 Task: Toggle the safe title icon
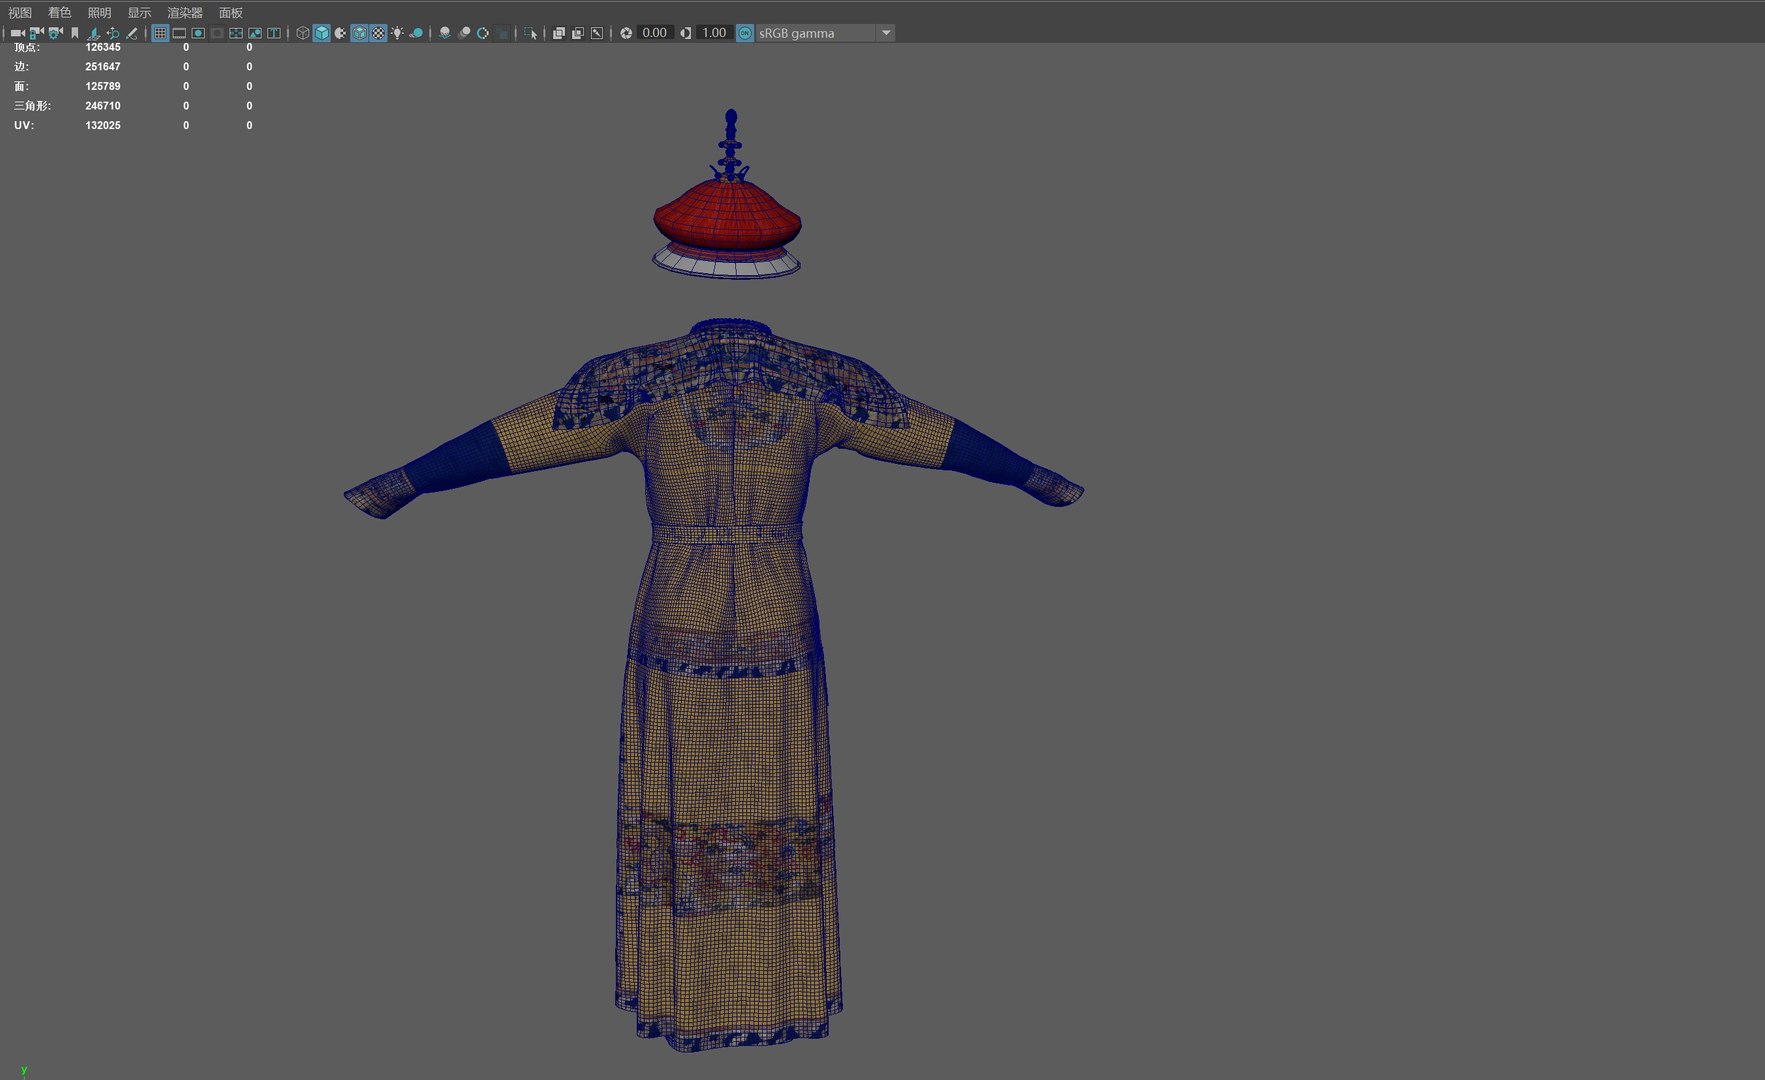(x=274, y=33)
